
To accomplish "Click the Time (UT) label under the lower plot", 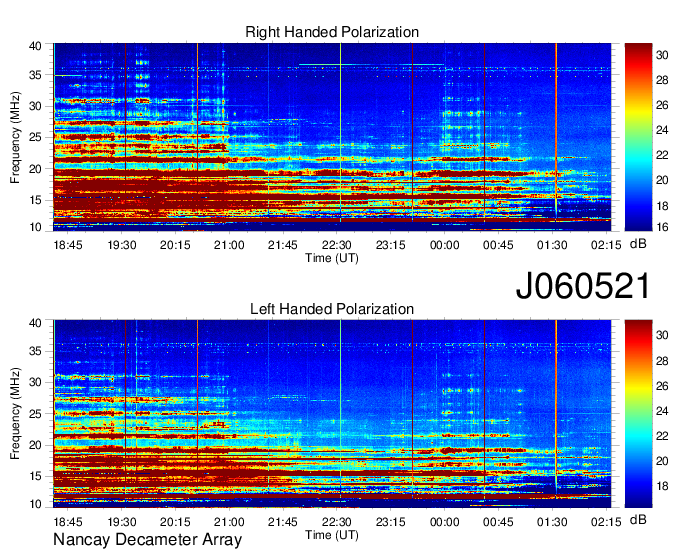I will [x=332, y=535].
